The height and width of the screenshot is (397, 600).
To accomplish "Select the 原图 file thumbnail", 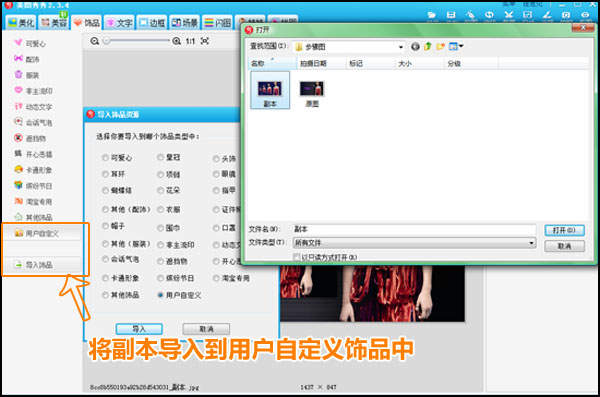I will (312, 93).
